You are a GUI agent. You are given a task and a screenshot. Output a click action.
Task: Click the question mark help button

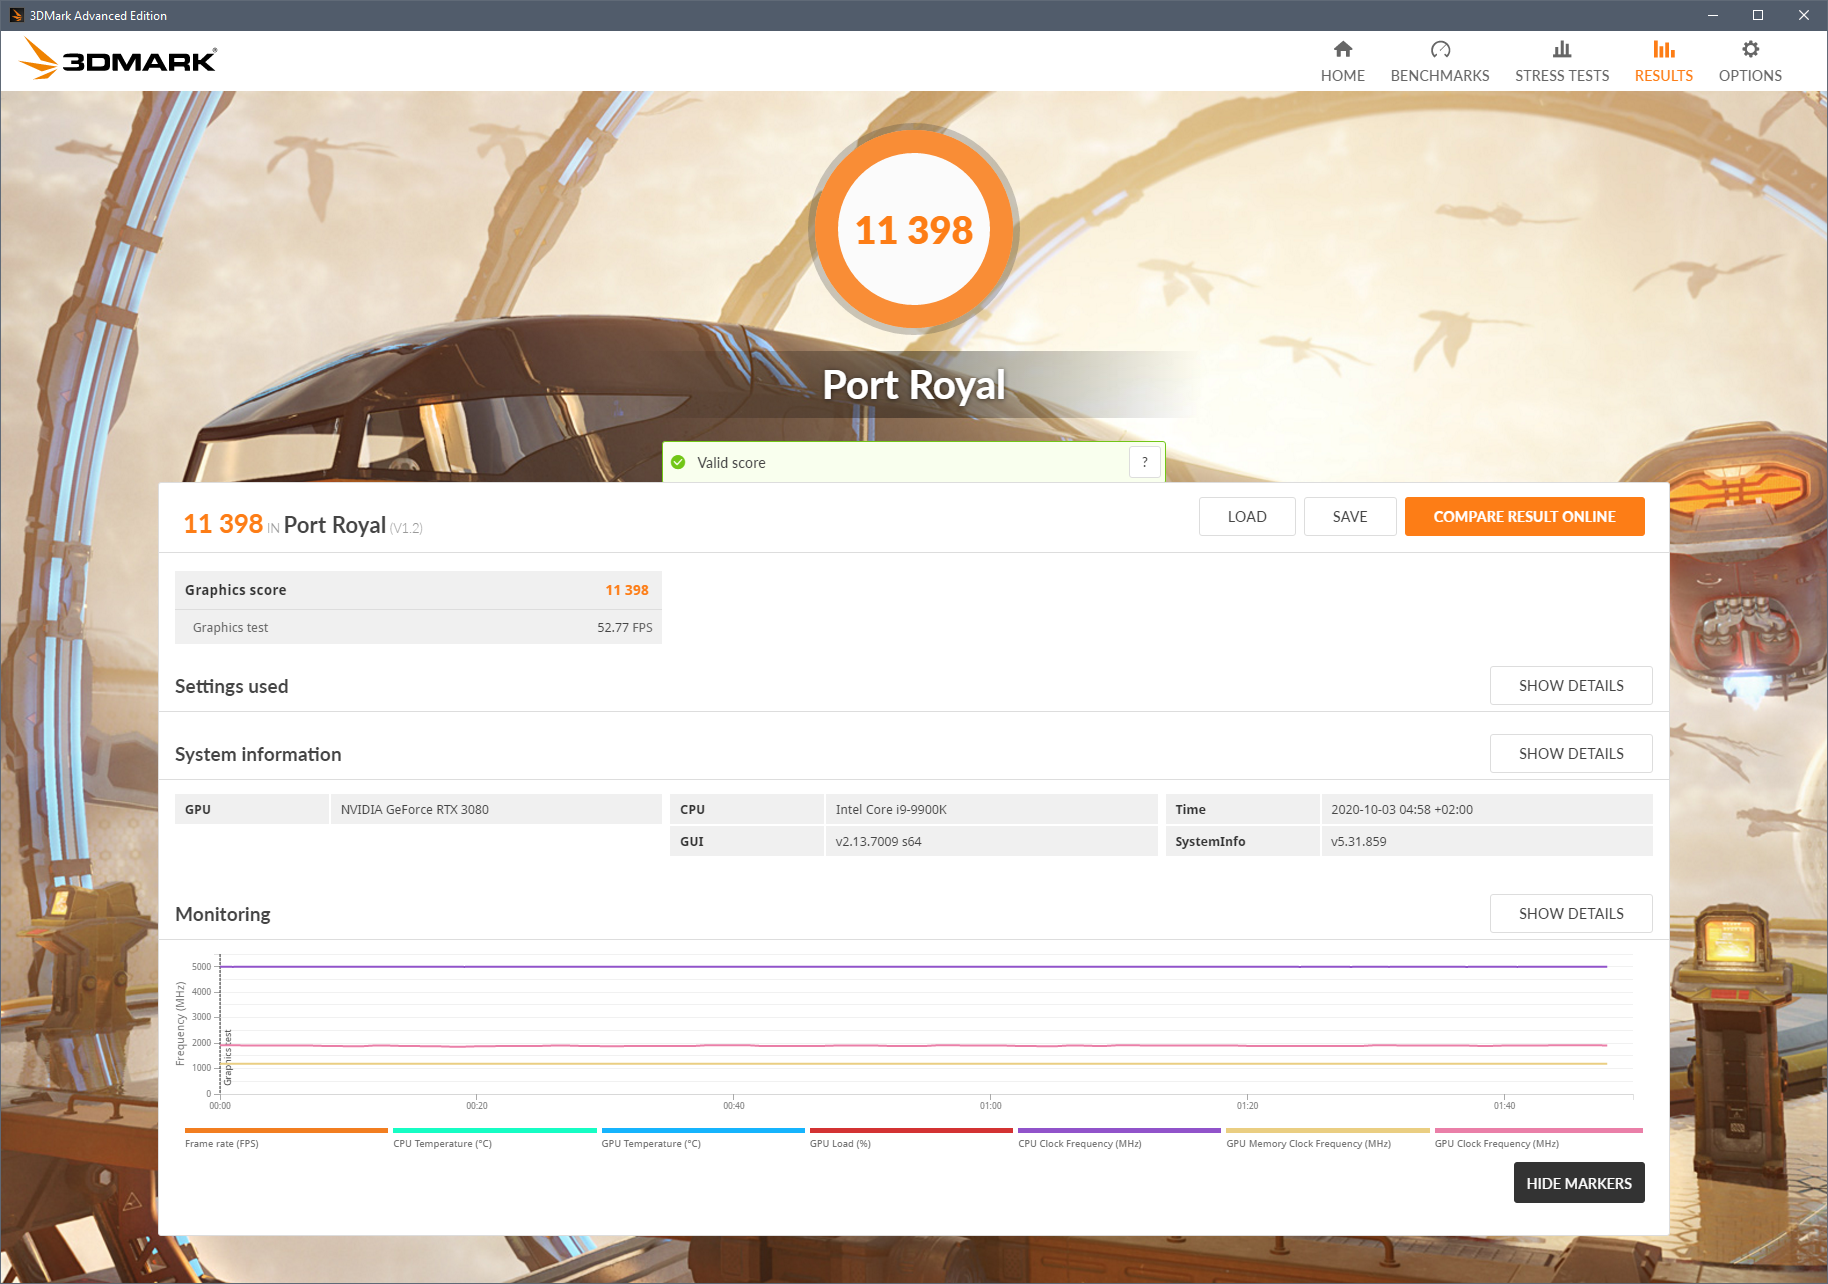click(1145, 462)
